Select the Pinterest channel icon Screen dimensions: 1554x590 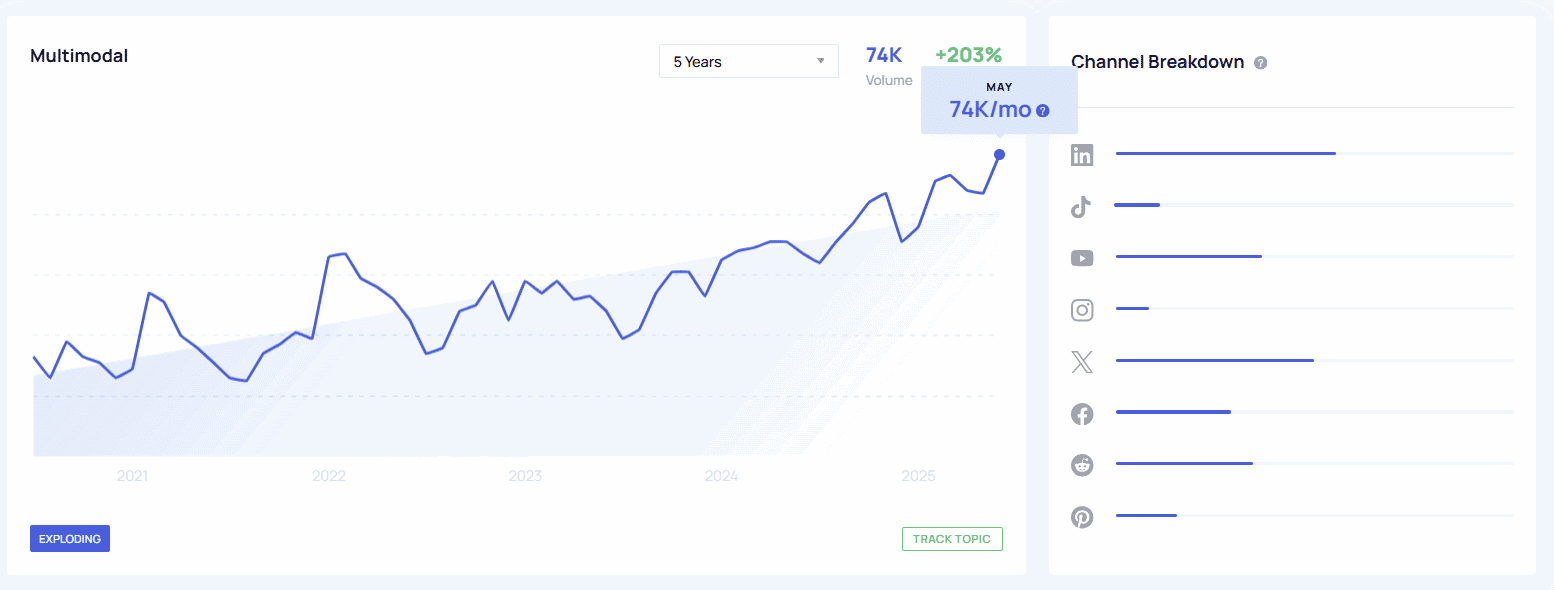click(1082, 517)
